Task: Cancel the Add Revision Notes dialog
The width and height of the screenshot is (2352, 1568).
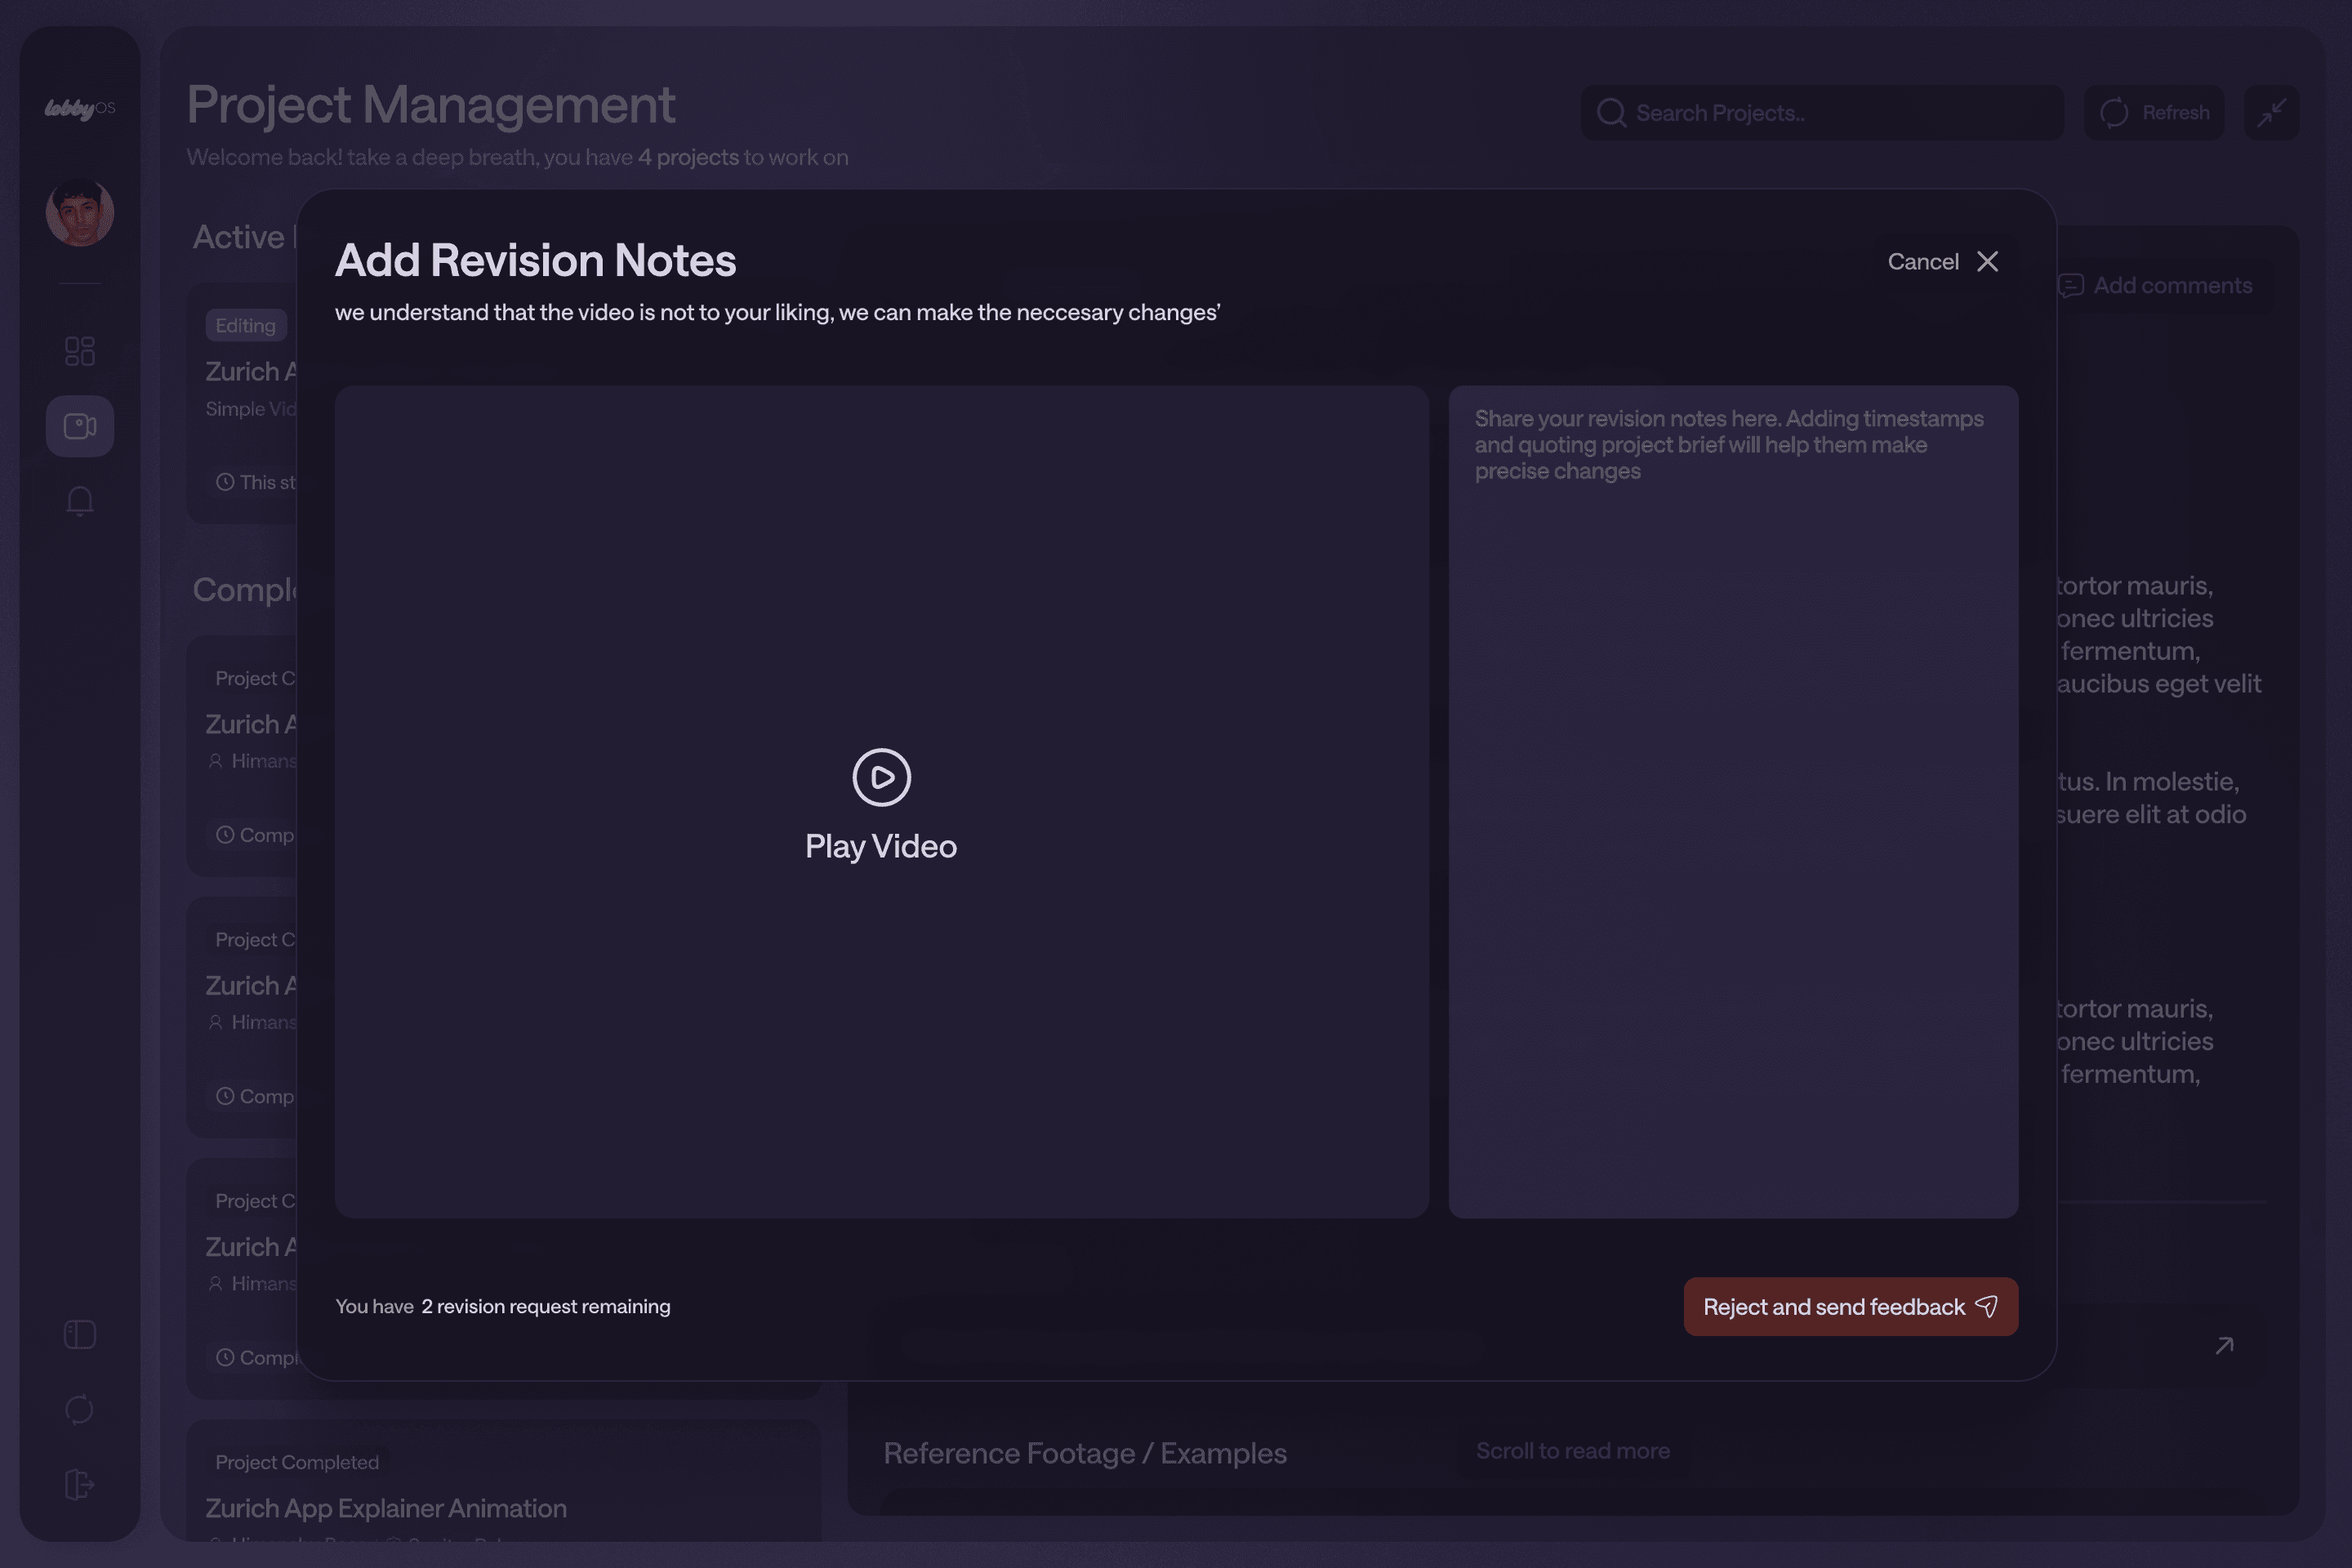Action: coord(1942,262)
